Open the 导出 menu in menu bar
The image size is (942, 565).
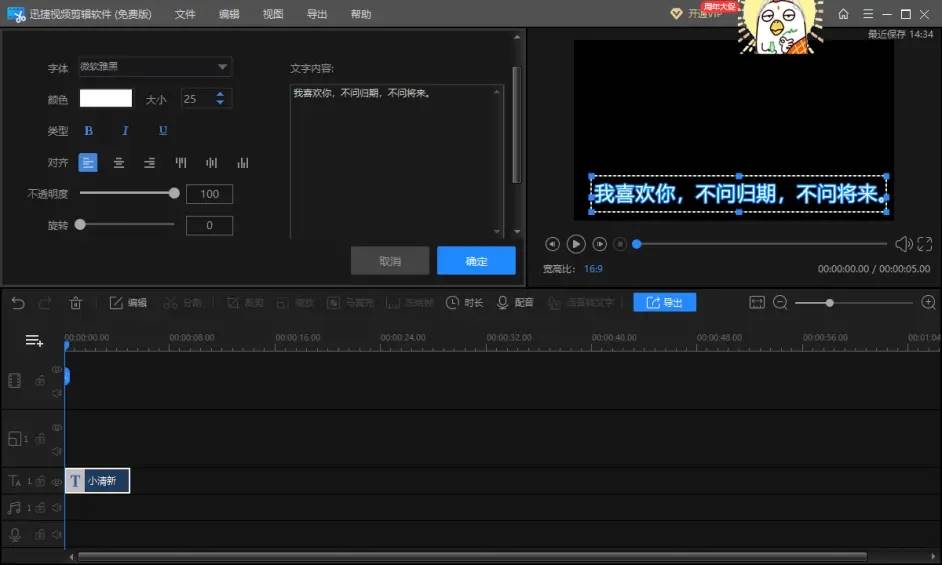317,14
